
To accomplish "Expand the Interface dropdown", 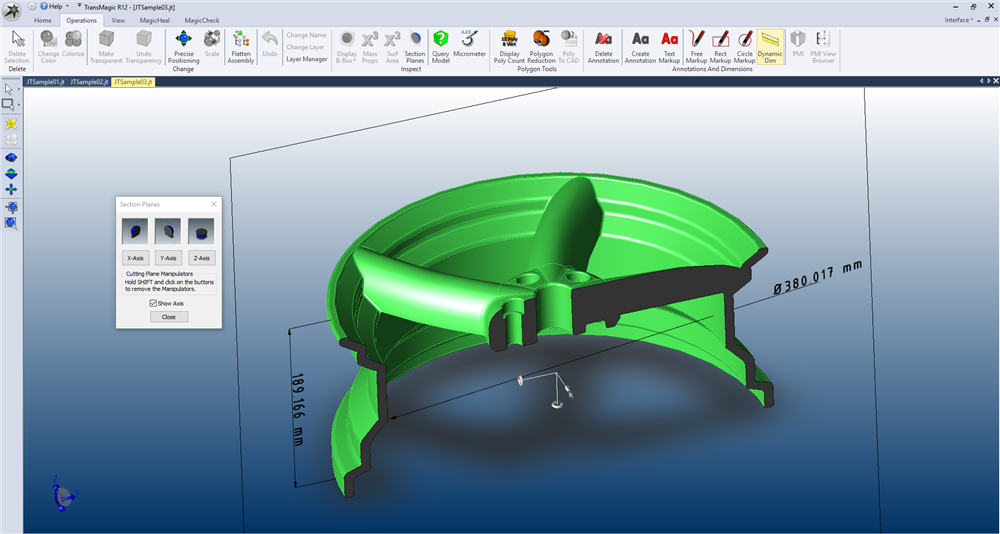I will 960,19.
